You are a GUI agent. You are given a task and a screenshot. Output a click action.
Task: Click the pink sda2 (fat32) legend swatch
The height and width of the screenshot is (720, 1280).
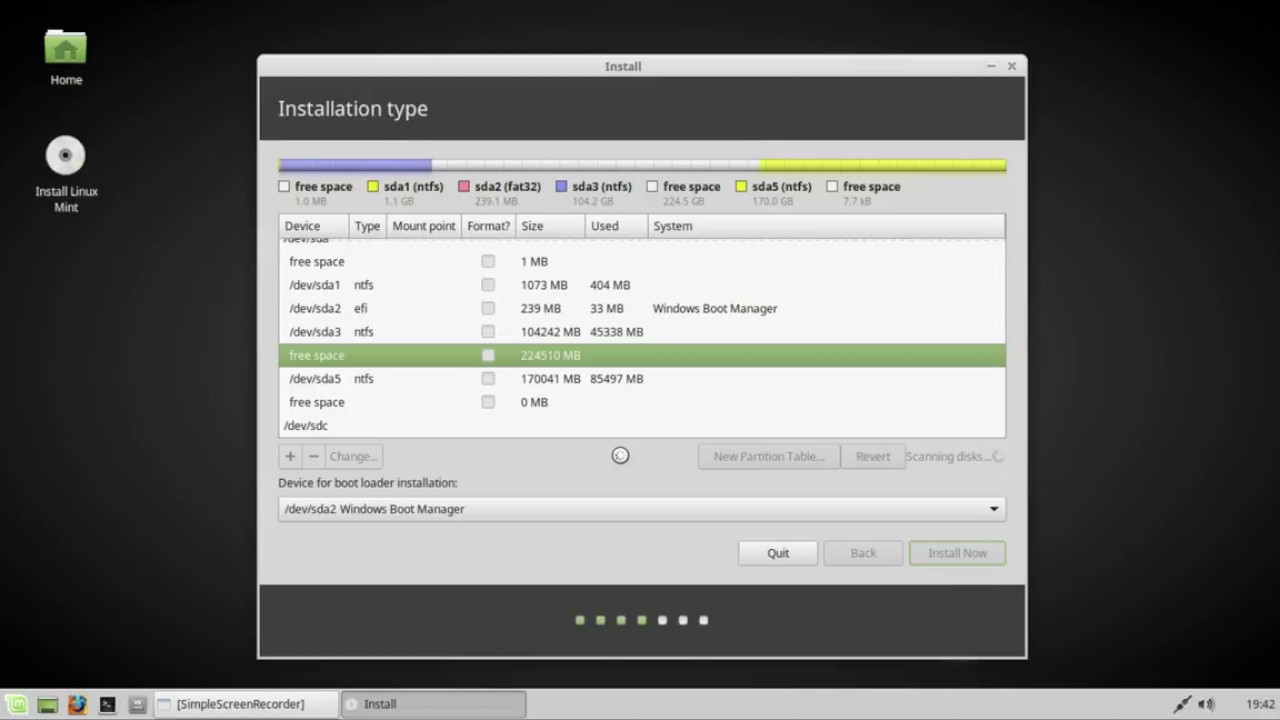point(464,186)
